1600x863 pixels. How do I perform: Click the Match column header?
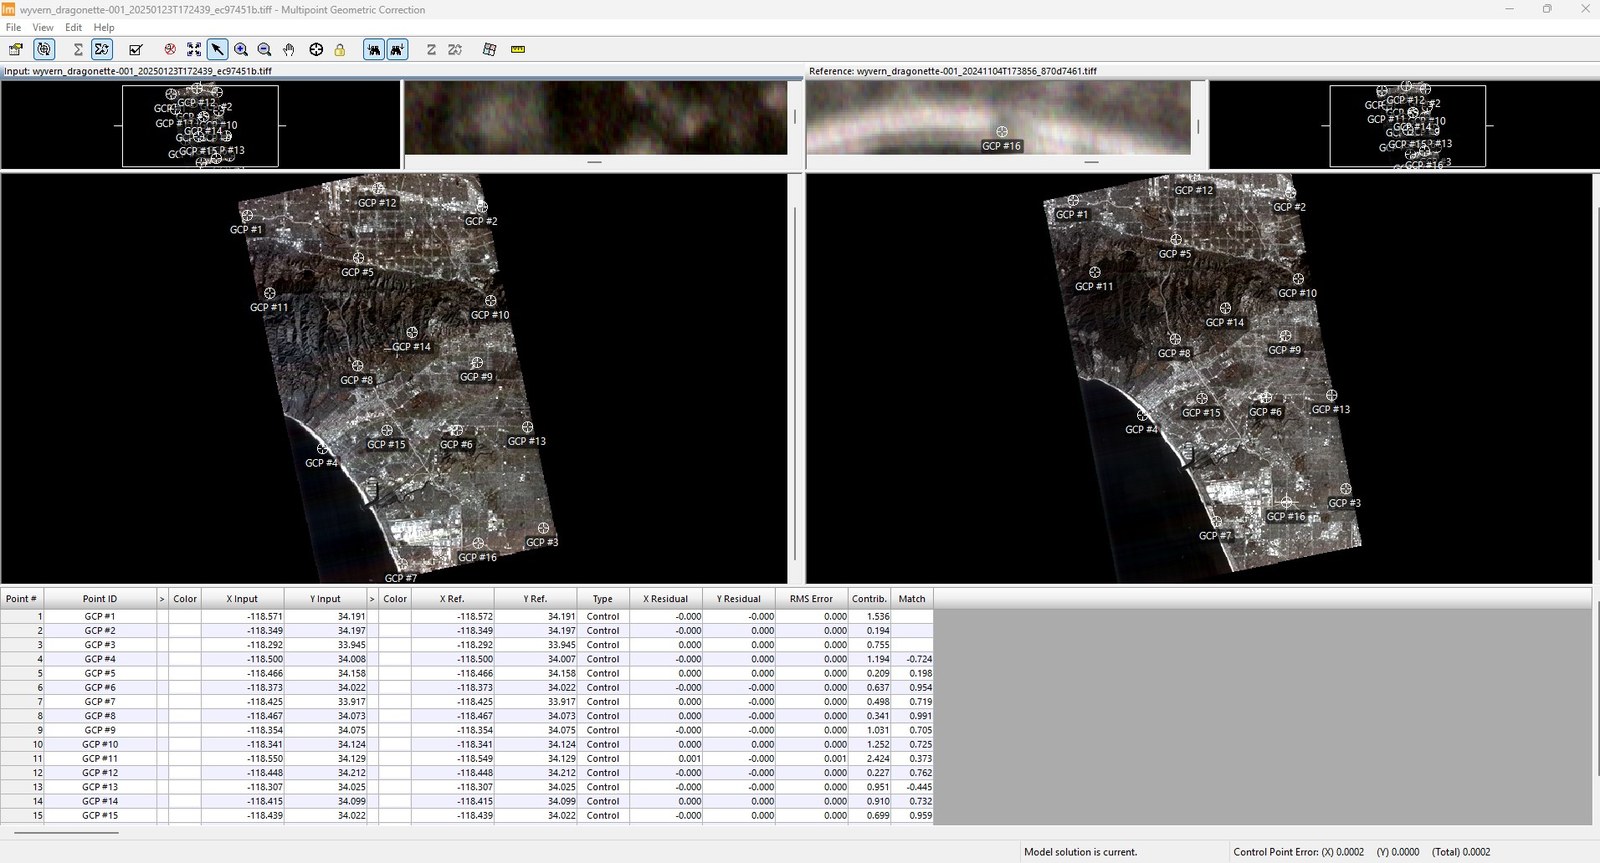[912, 599]
